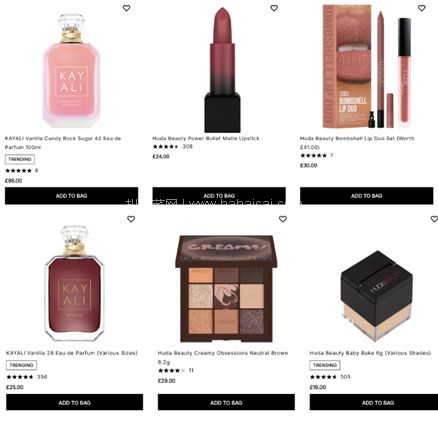Open KAYALI Vanilla Candy Rock Sugar product link

coord(63,143)
